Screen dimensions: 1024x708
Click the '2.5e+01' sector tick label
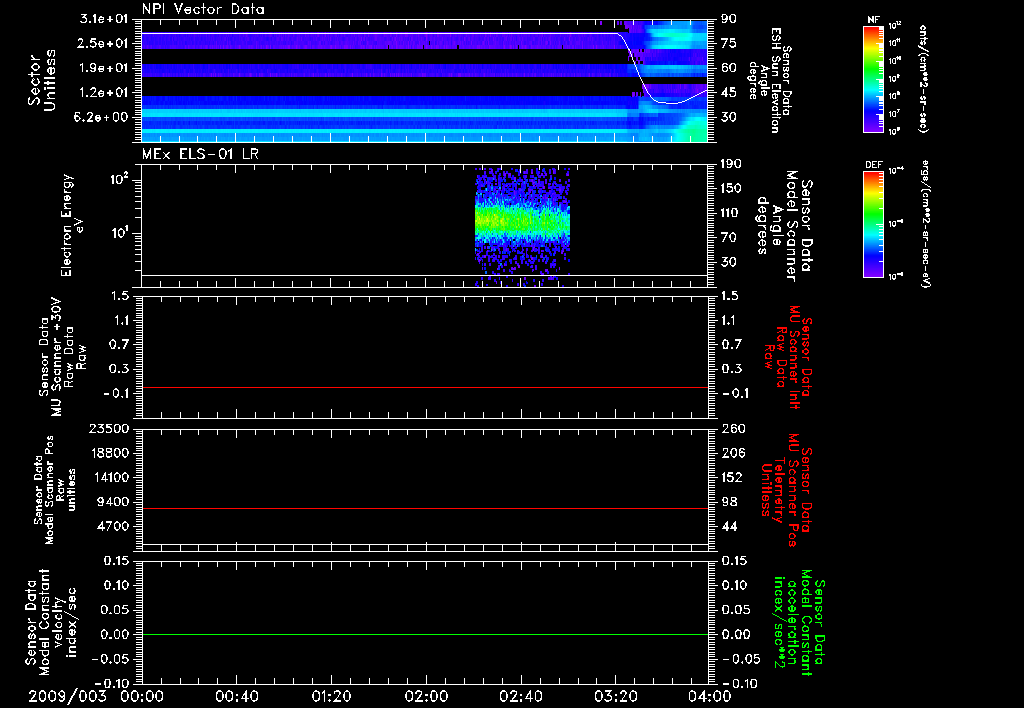(104, 44)
